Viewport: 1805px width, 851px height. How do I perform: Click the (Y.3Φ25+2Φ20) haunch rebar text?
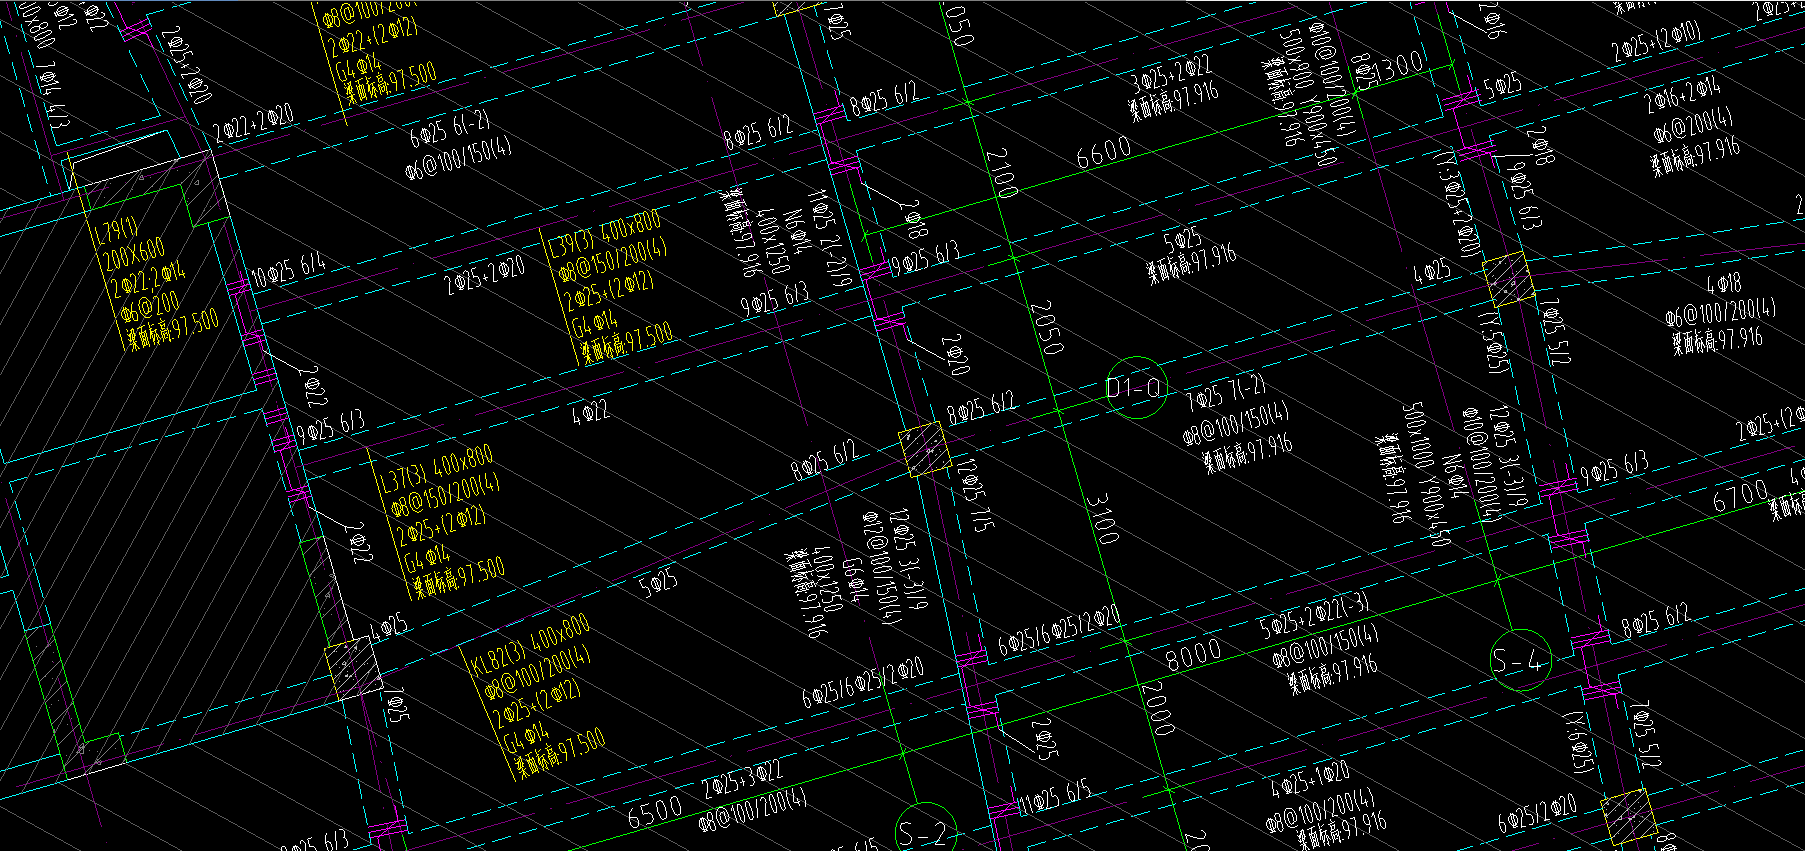(x=1457, y=203)
